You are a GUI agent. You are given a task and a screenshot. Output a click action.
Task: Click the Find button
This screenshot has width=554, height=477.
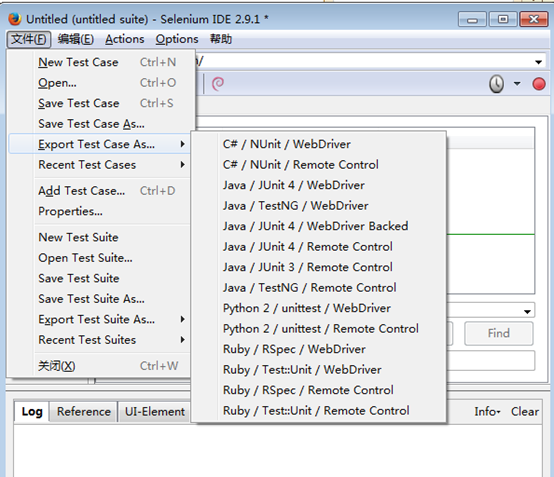click(x=499, y=333)
